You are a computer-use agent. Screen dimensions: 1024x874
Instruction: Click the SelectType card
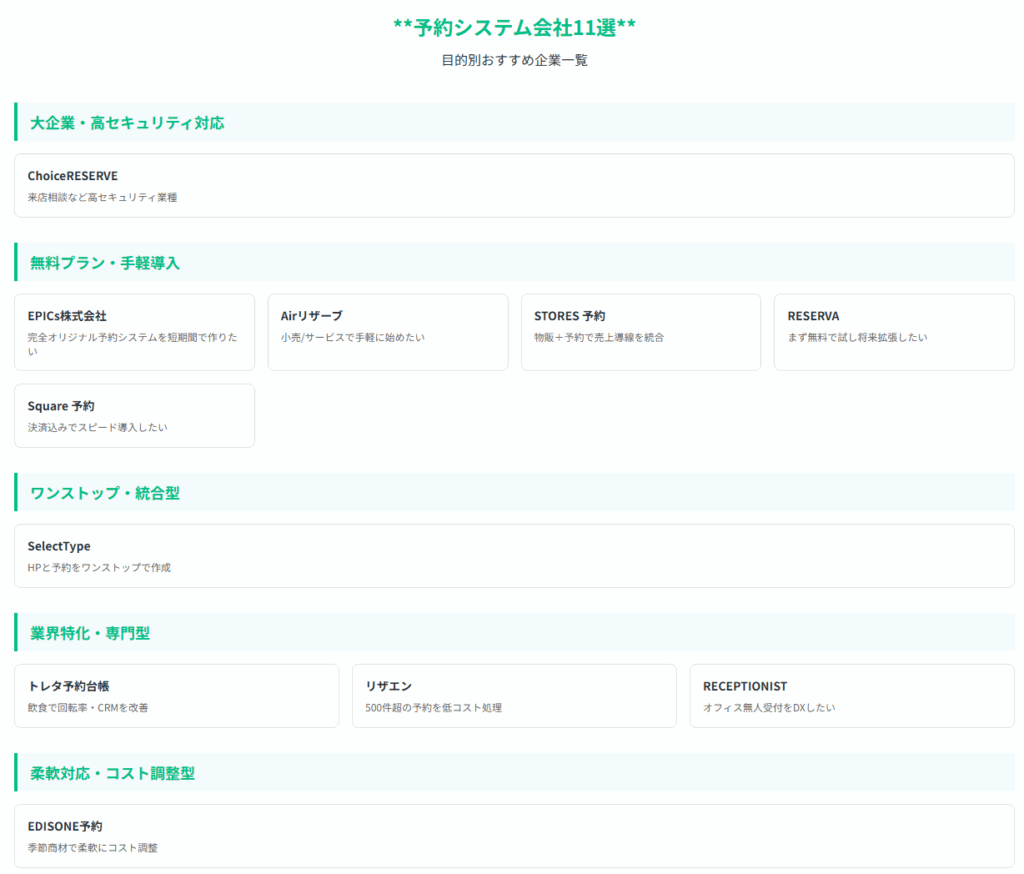coord(514,556)
